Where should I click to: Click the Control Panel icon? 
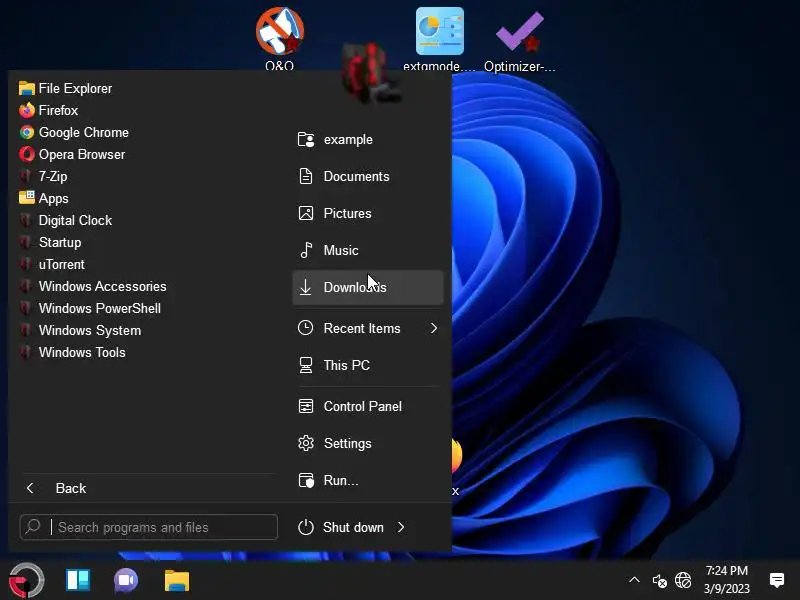[x=306, y=406]
